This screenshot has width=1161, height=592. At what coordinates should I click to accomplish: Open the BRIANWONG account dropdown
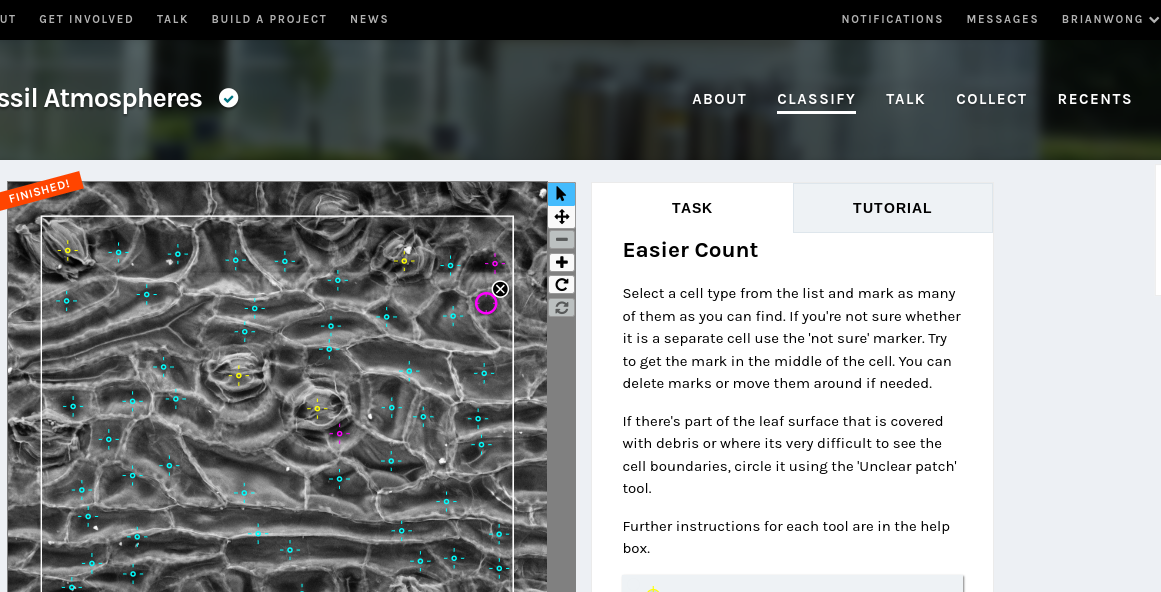1110,19
